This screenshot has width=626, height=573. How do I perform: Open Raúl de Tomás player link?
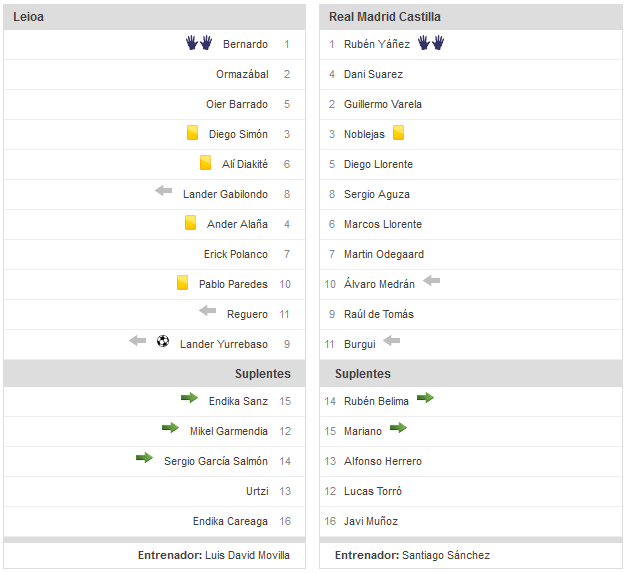coord(378,314)
